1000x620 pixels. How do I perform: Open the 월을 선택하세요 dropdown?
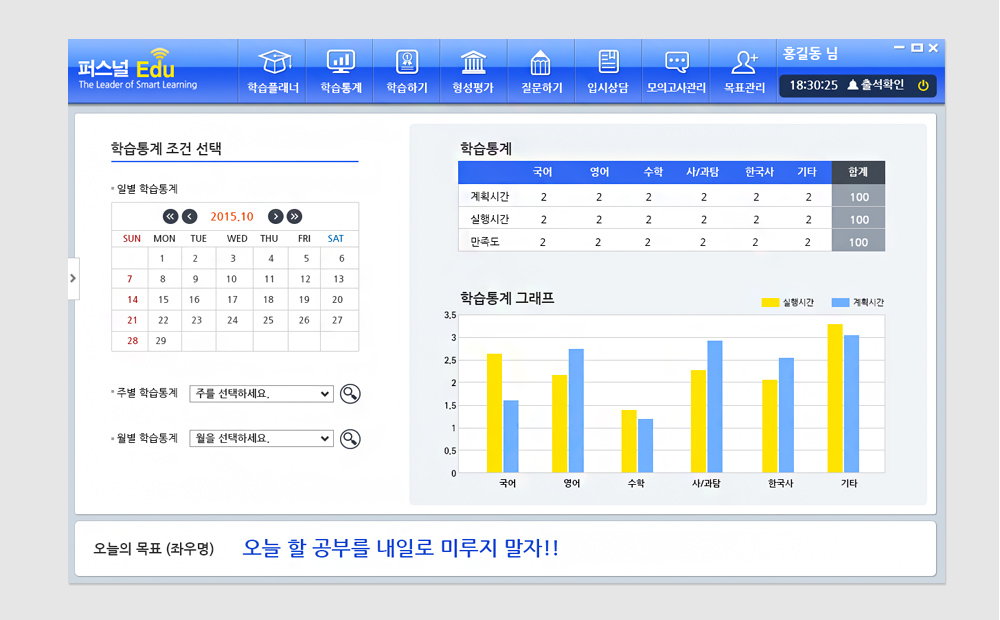[x=261, y=439]
